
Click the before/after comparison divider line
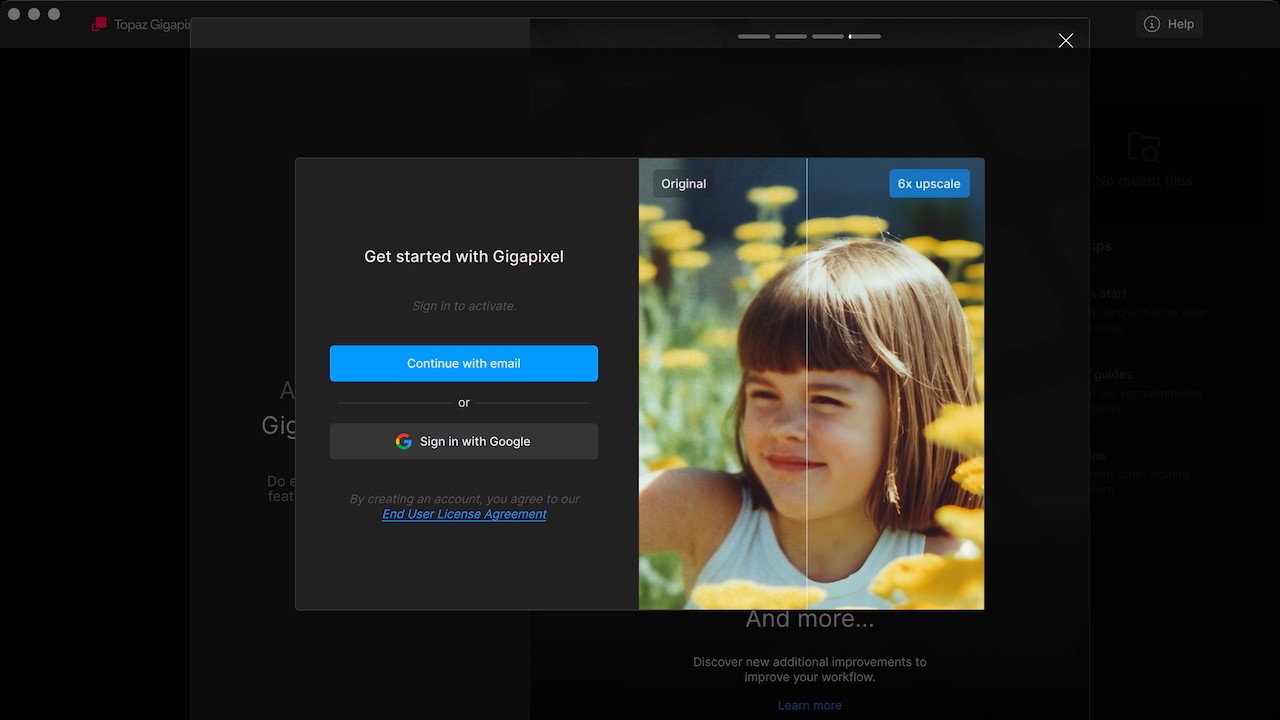[807, 384]
